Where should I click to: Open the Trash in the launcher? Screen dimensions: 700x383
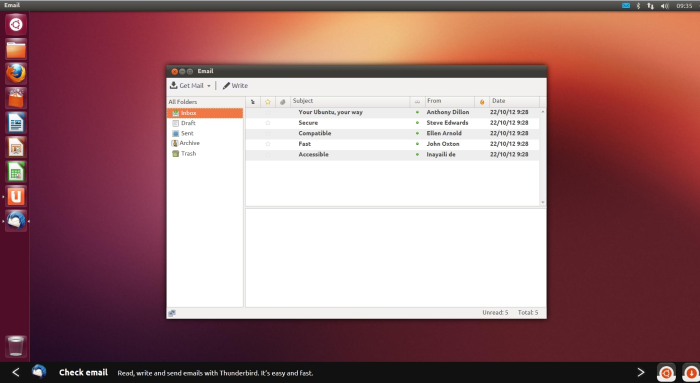pos(16,346)
